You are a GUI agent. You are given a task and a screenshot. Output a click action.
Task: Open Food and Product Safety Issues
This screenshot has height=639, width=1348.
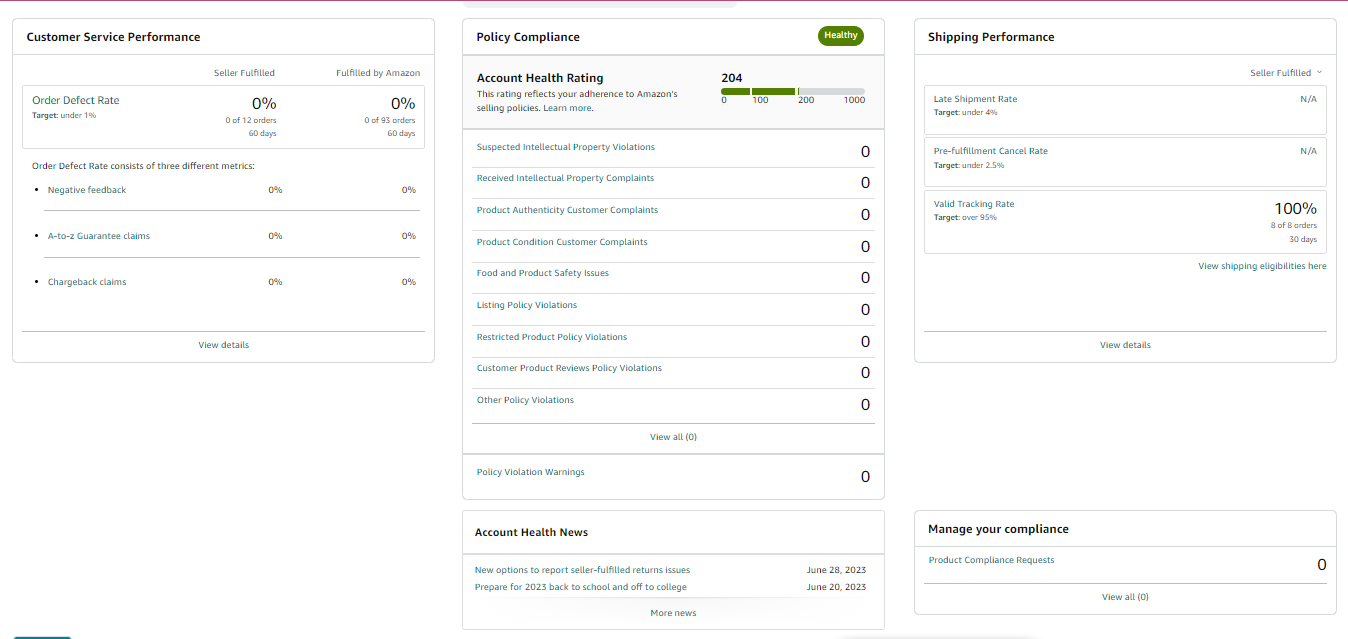(543, 273)
